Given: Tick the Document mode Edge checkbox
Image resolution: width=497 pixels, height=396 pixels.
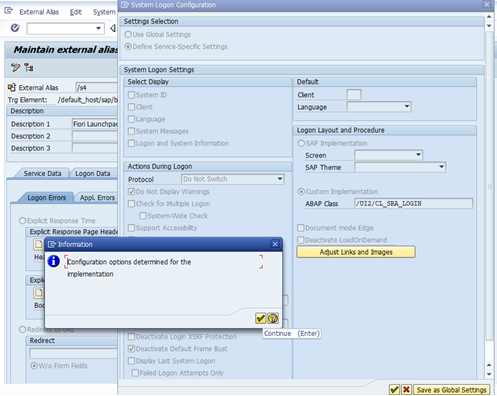Looking at the screenshot, I should pyautogui.click(x=301, y=228).
